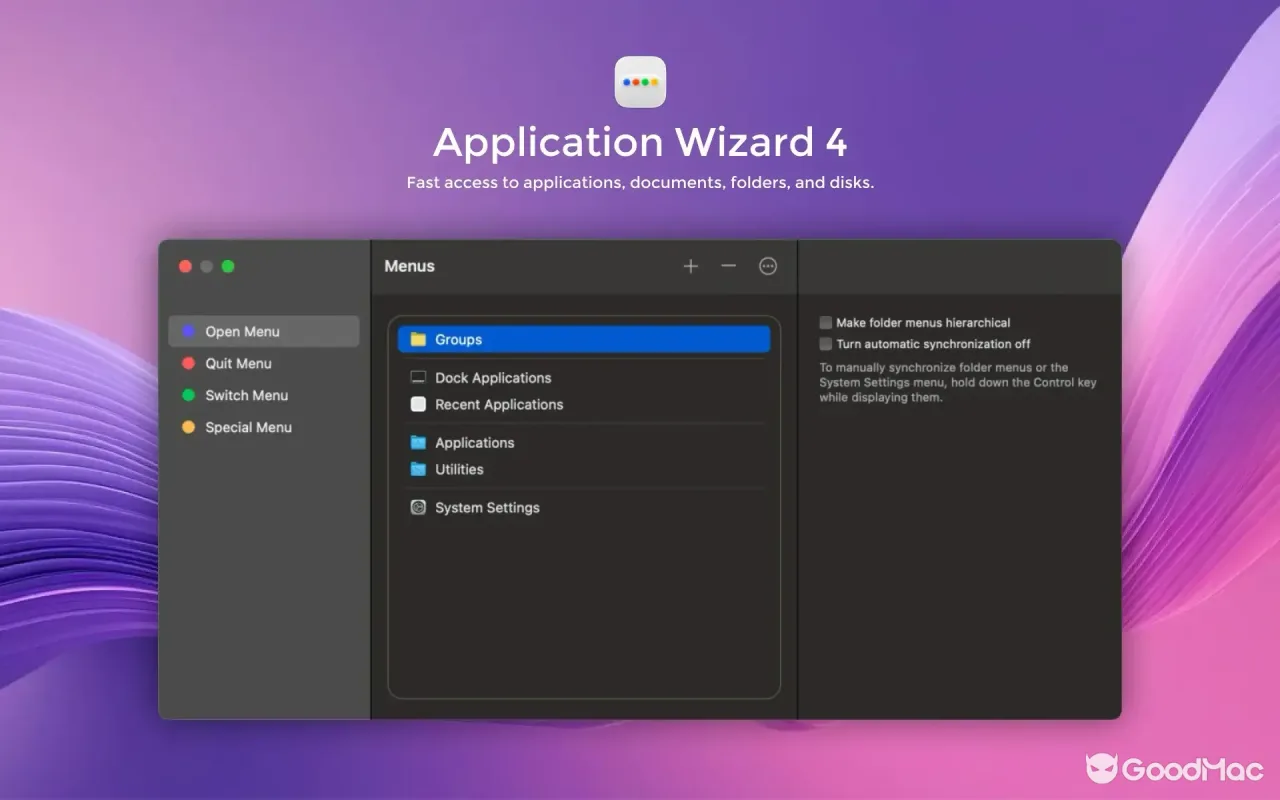Select the Utilities row text
Screen dimensions: 1280x800
[x=459, y=470]
